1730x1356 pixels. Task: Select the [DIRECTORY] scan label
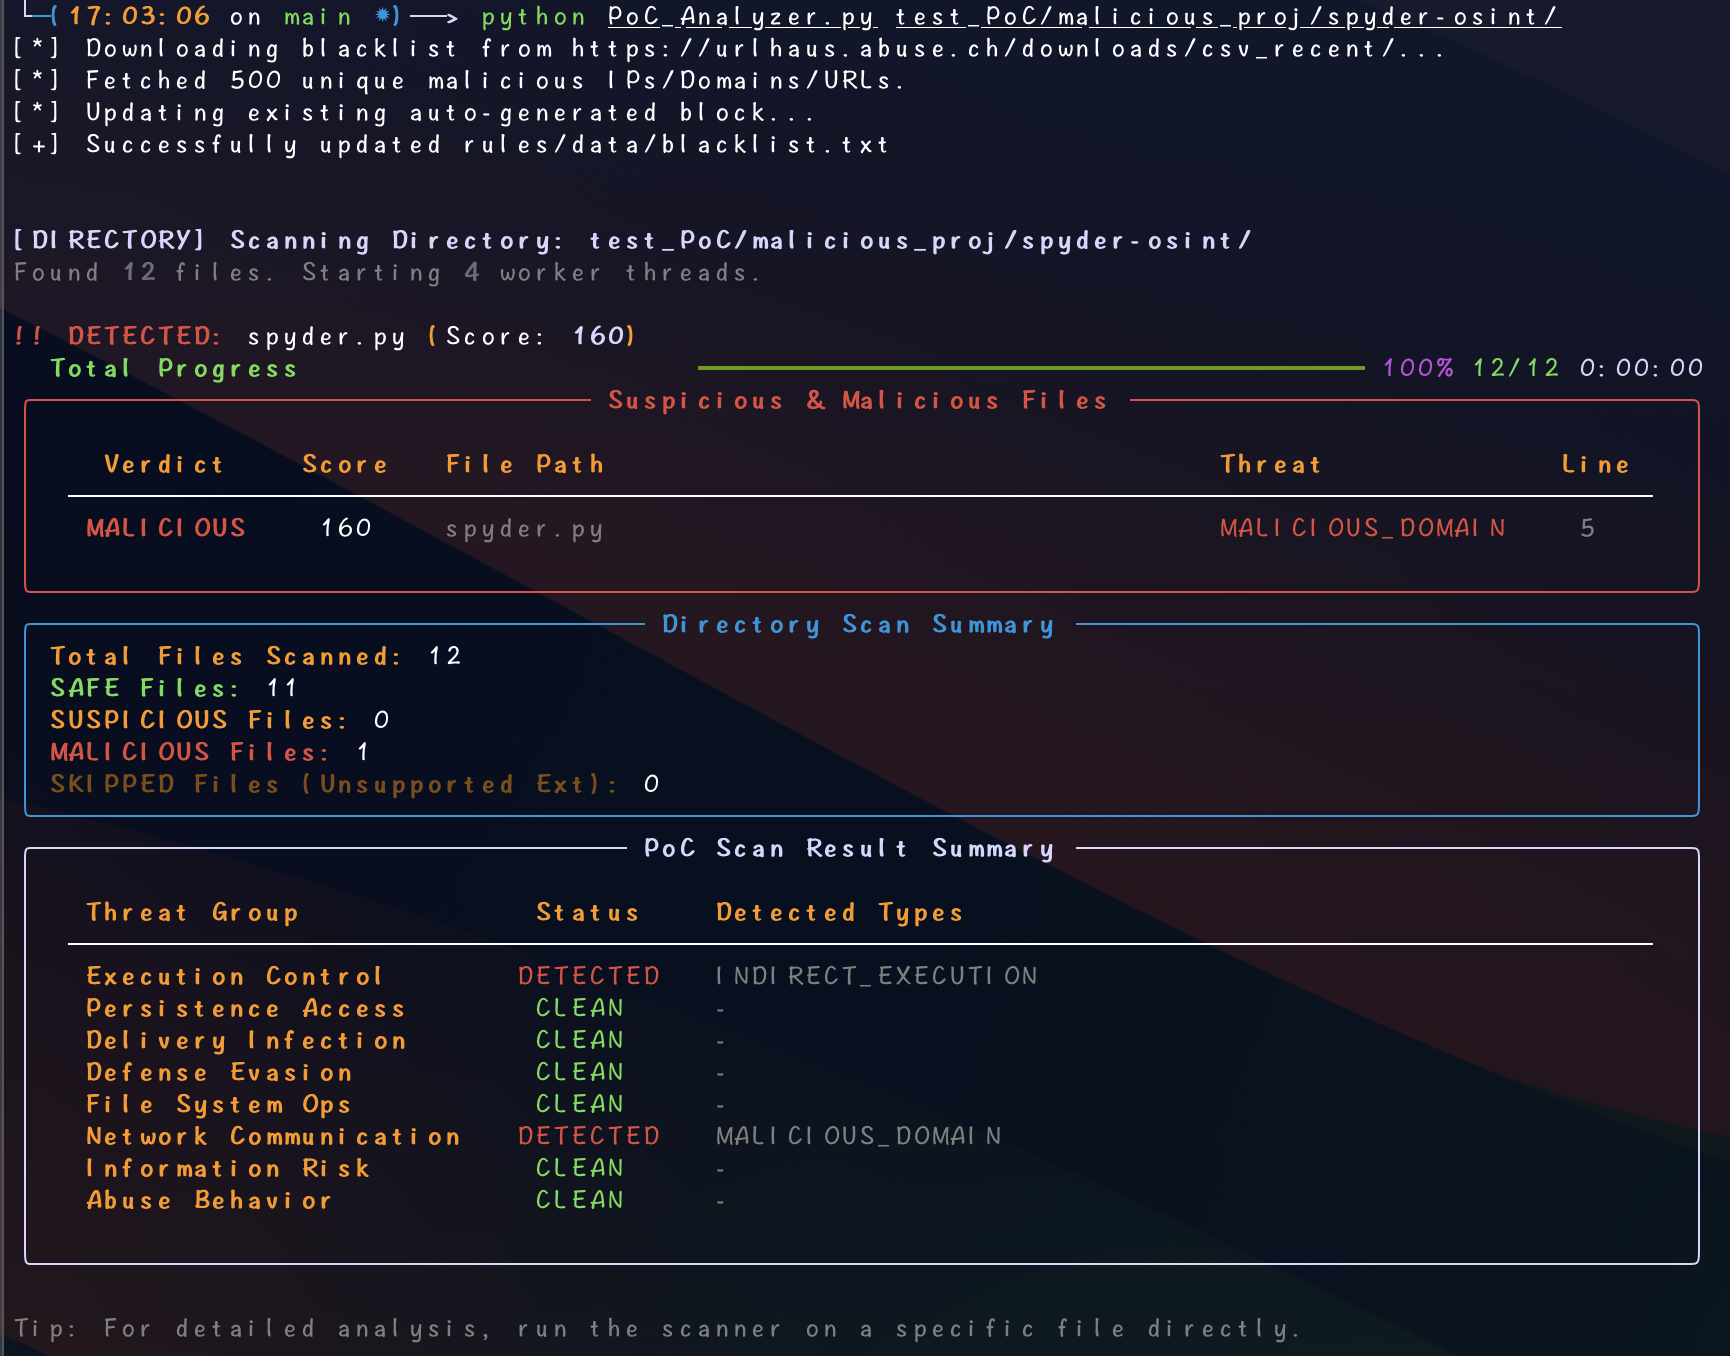106,239
